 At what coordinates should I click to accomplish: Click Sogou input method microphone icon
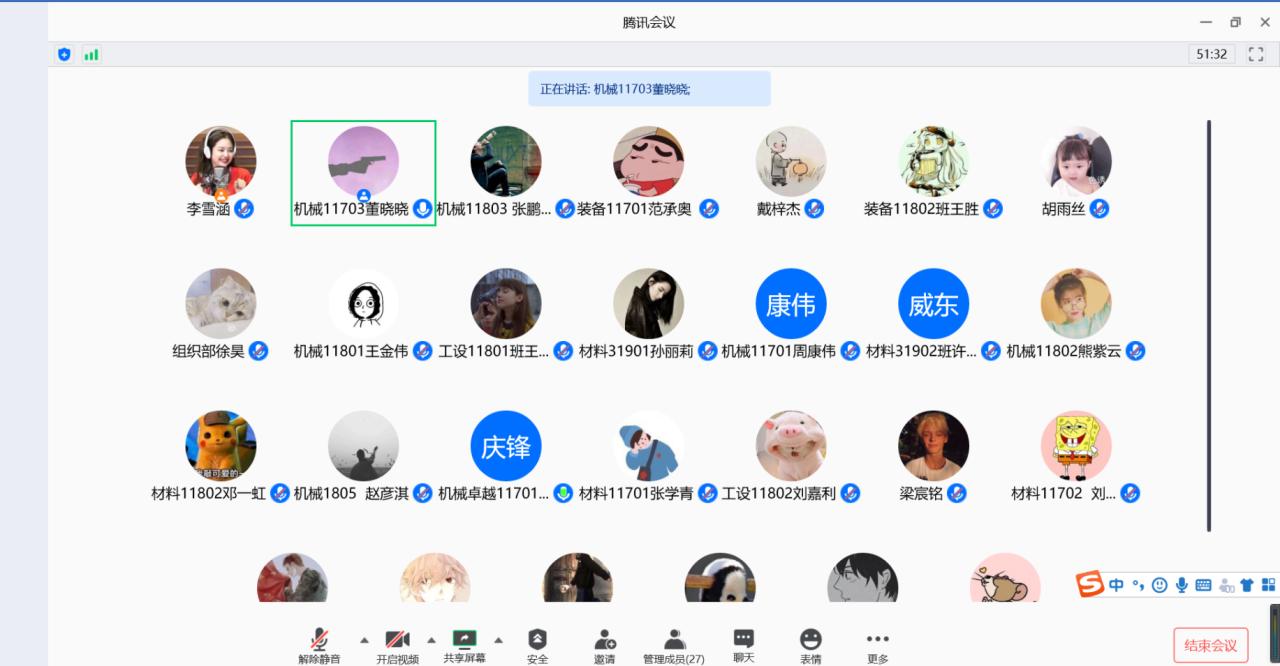tap(1181, 585)
